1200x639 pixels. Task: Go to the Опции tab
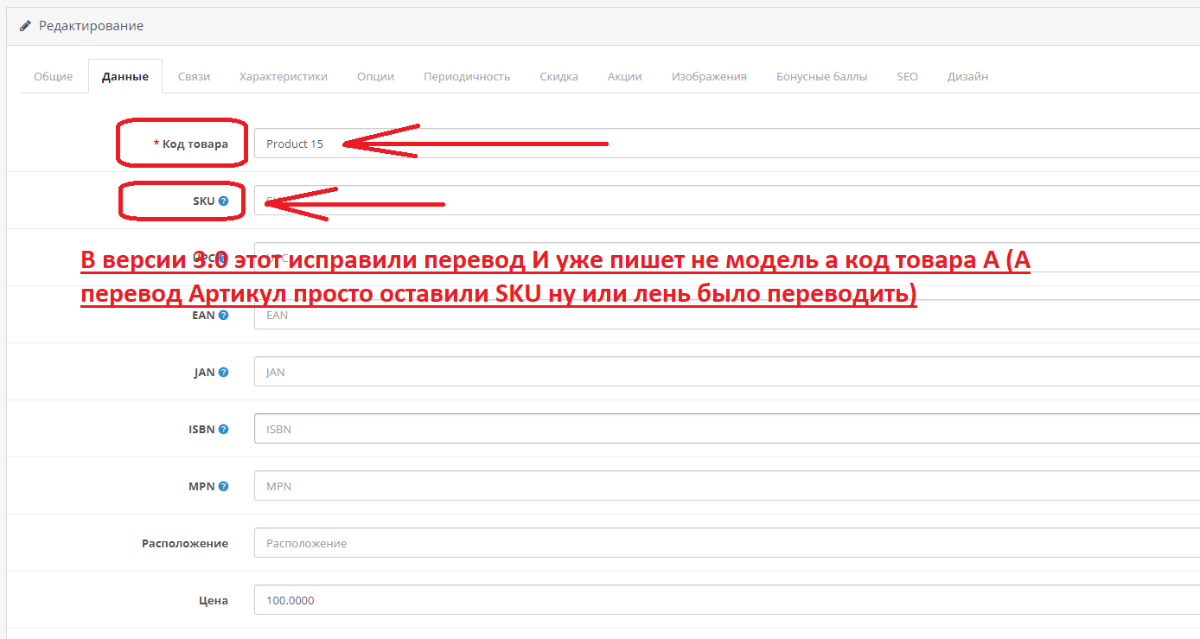pyautogui.click(x=375, y=76)
